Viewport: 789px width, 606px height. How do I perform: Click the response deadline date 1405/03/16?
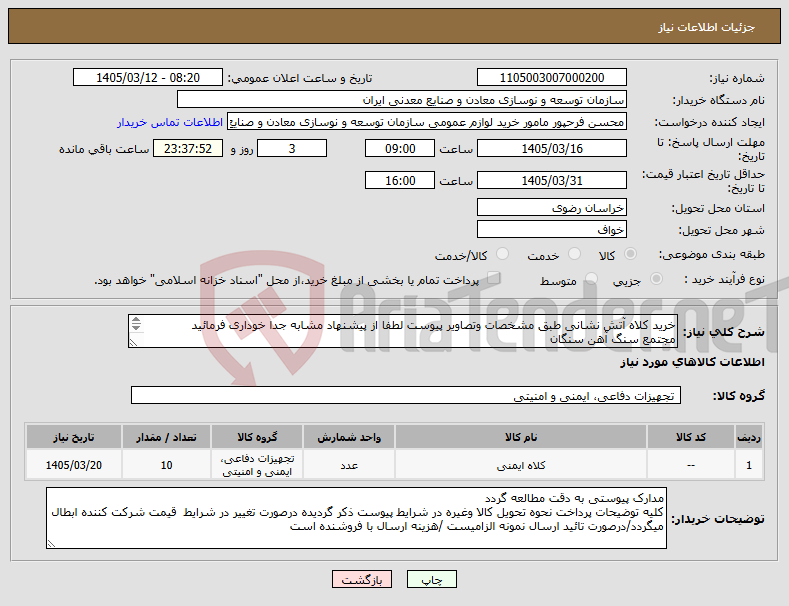[551, 148]
